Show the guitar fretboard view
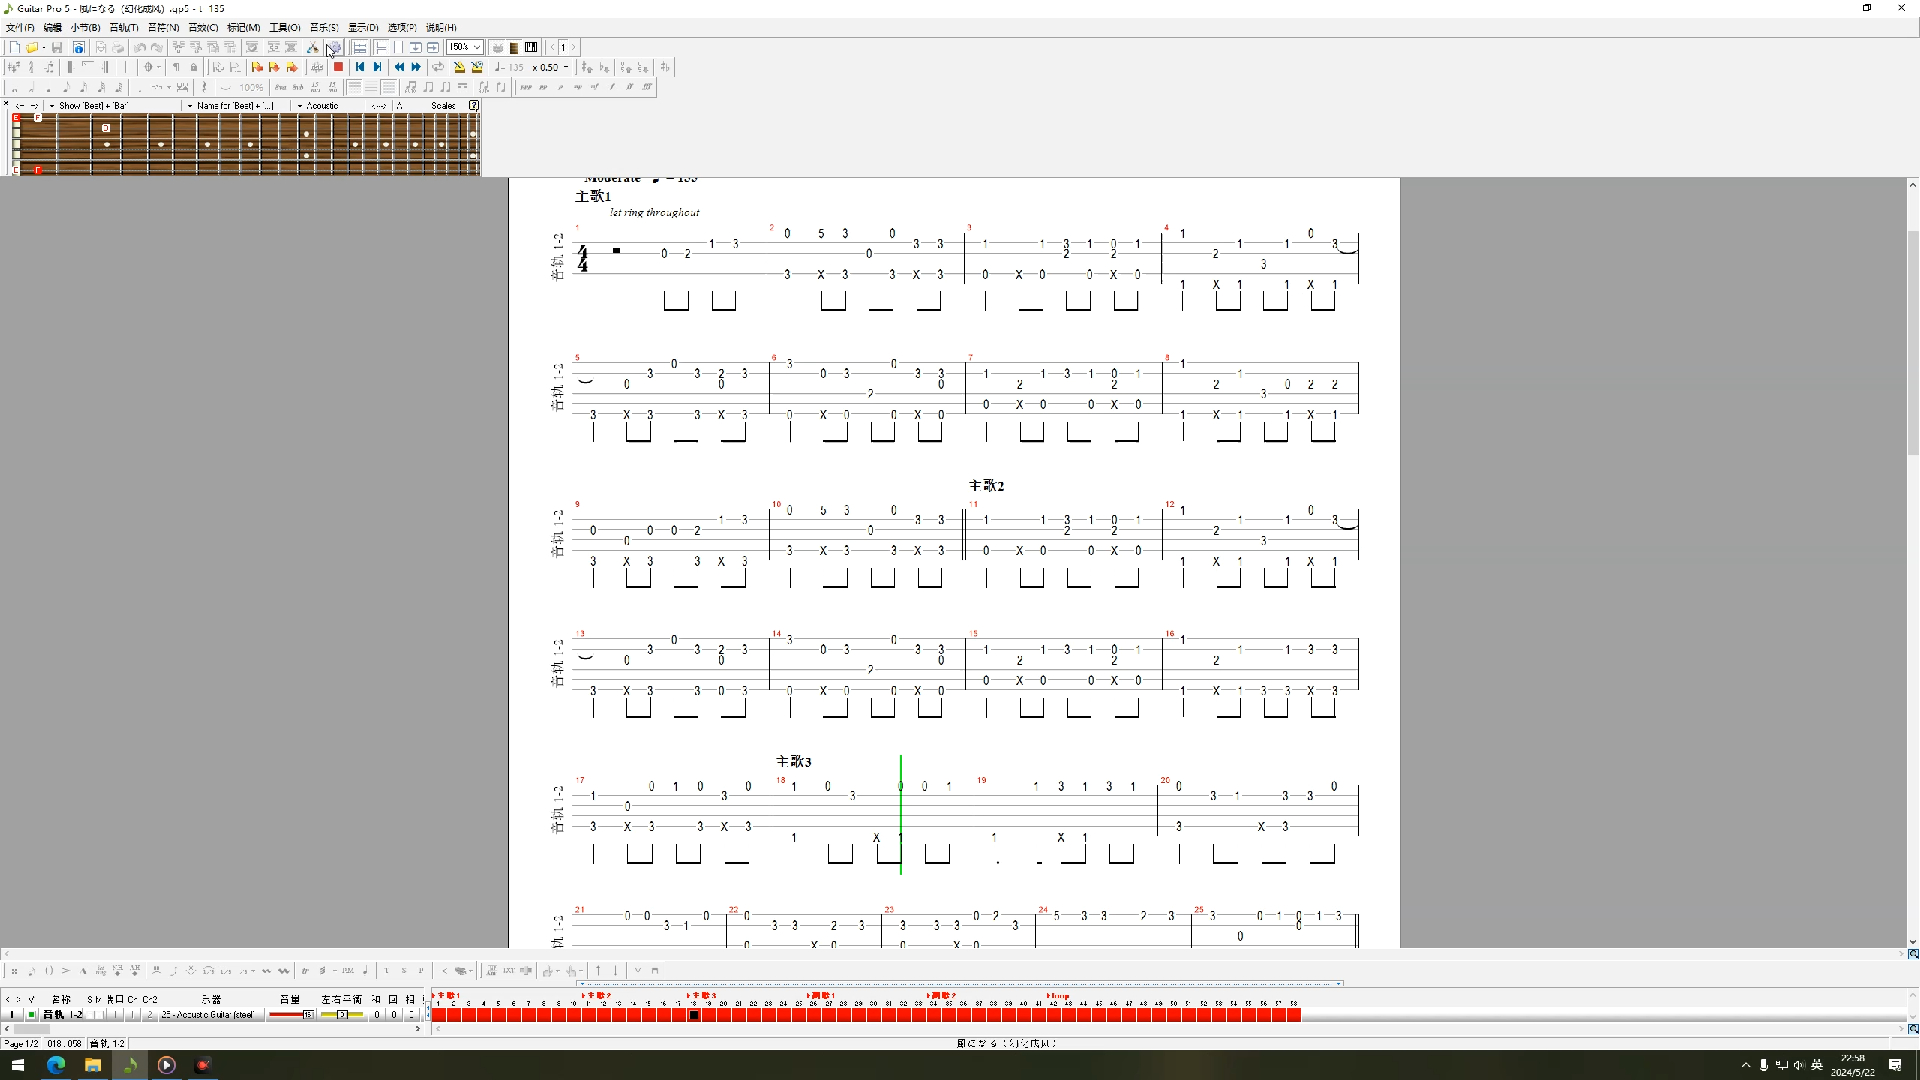This screenshot has width=1920, height=1080. [514, 47]
